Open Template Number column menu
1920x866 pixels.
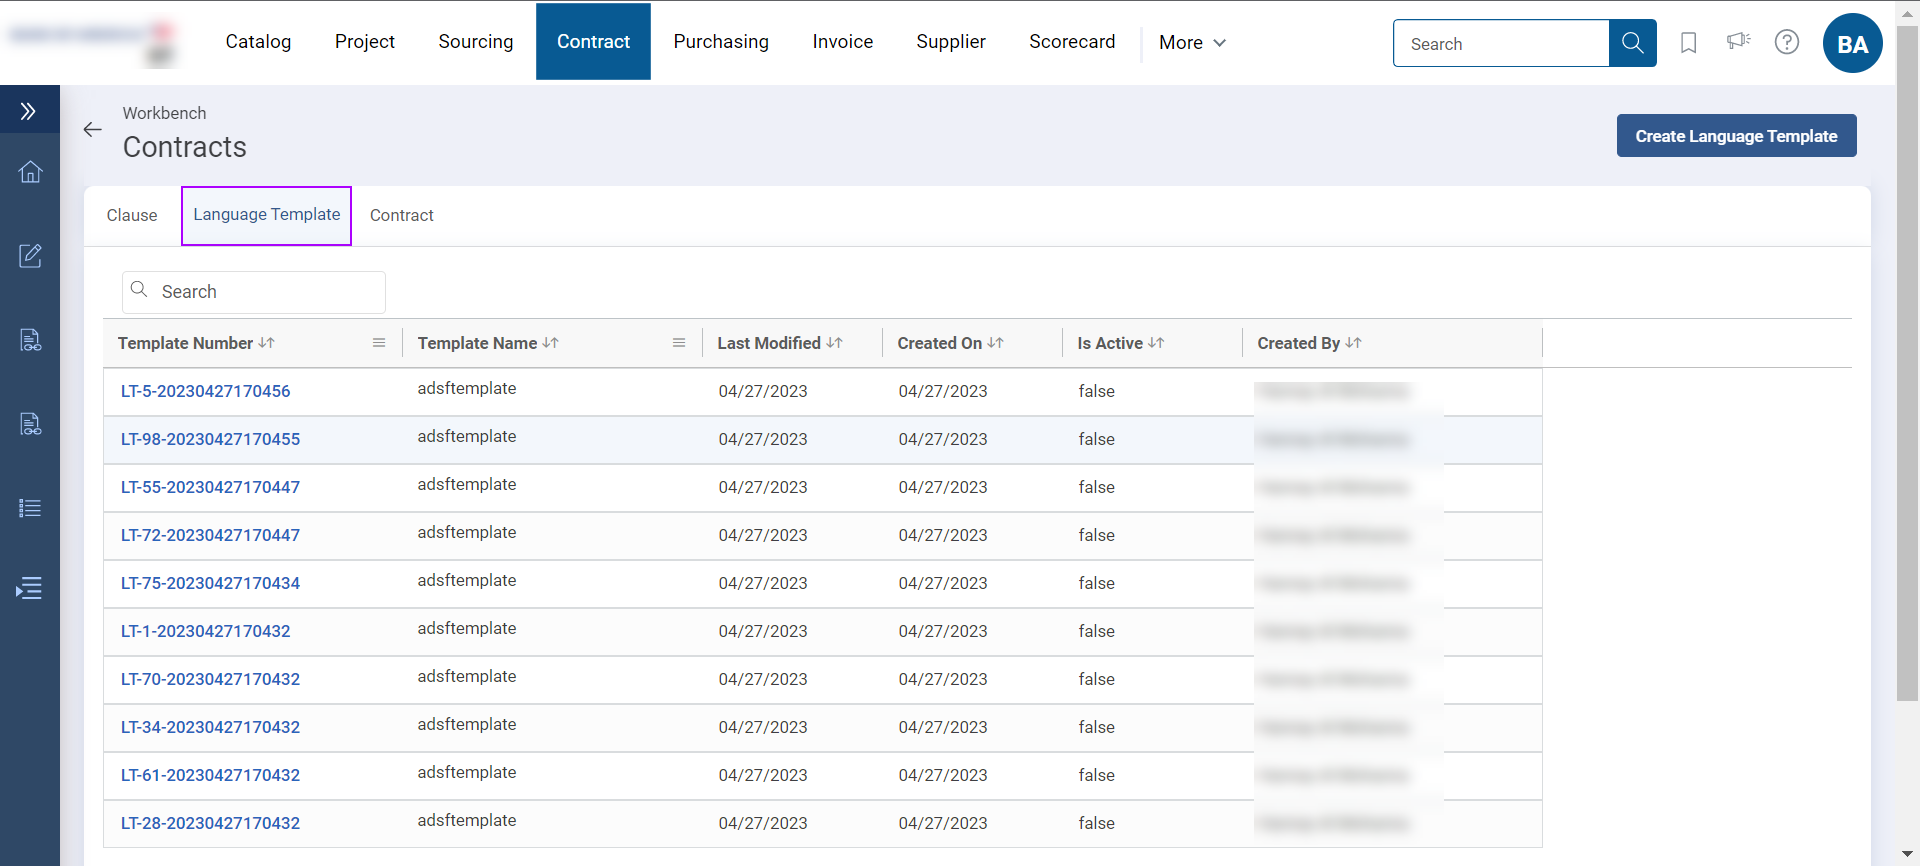[379, 343]
